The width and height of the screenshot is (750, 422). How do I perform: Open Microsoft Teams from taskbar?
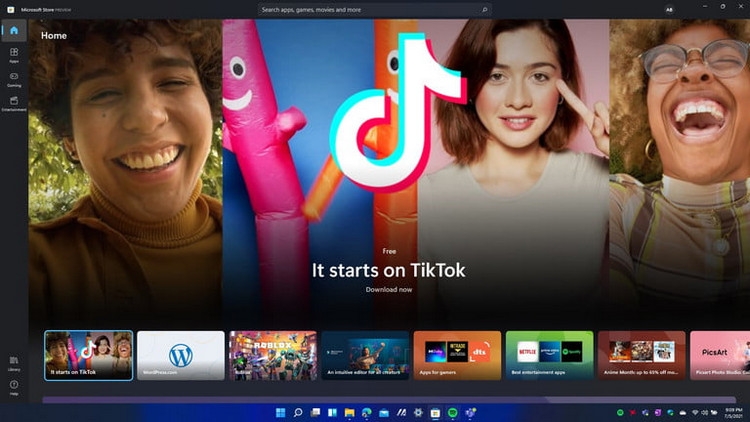tap(470, 412)
